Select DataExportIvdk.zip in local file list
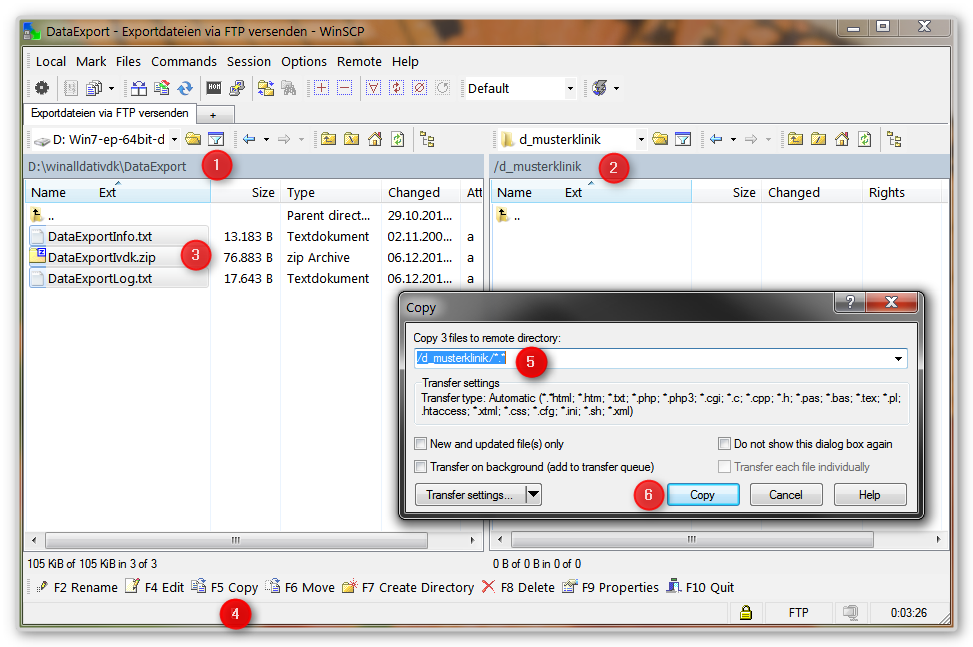Image resolution: width=973 pixels, height=647 pixels. 102,258
